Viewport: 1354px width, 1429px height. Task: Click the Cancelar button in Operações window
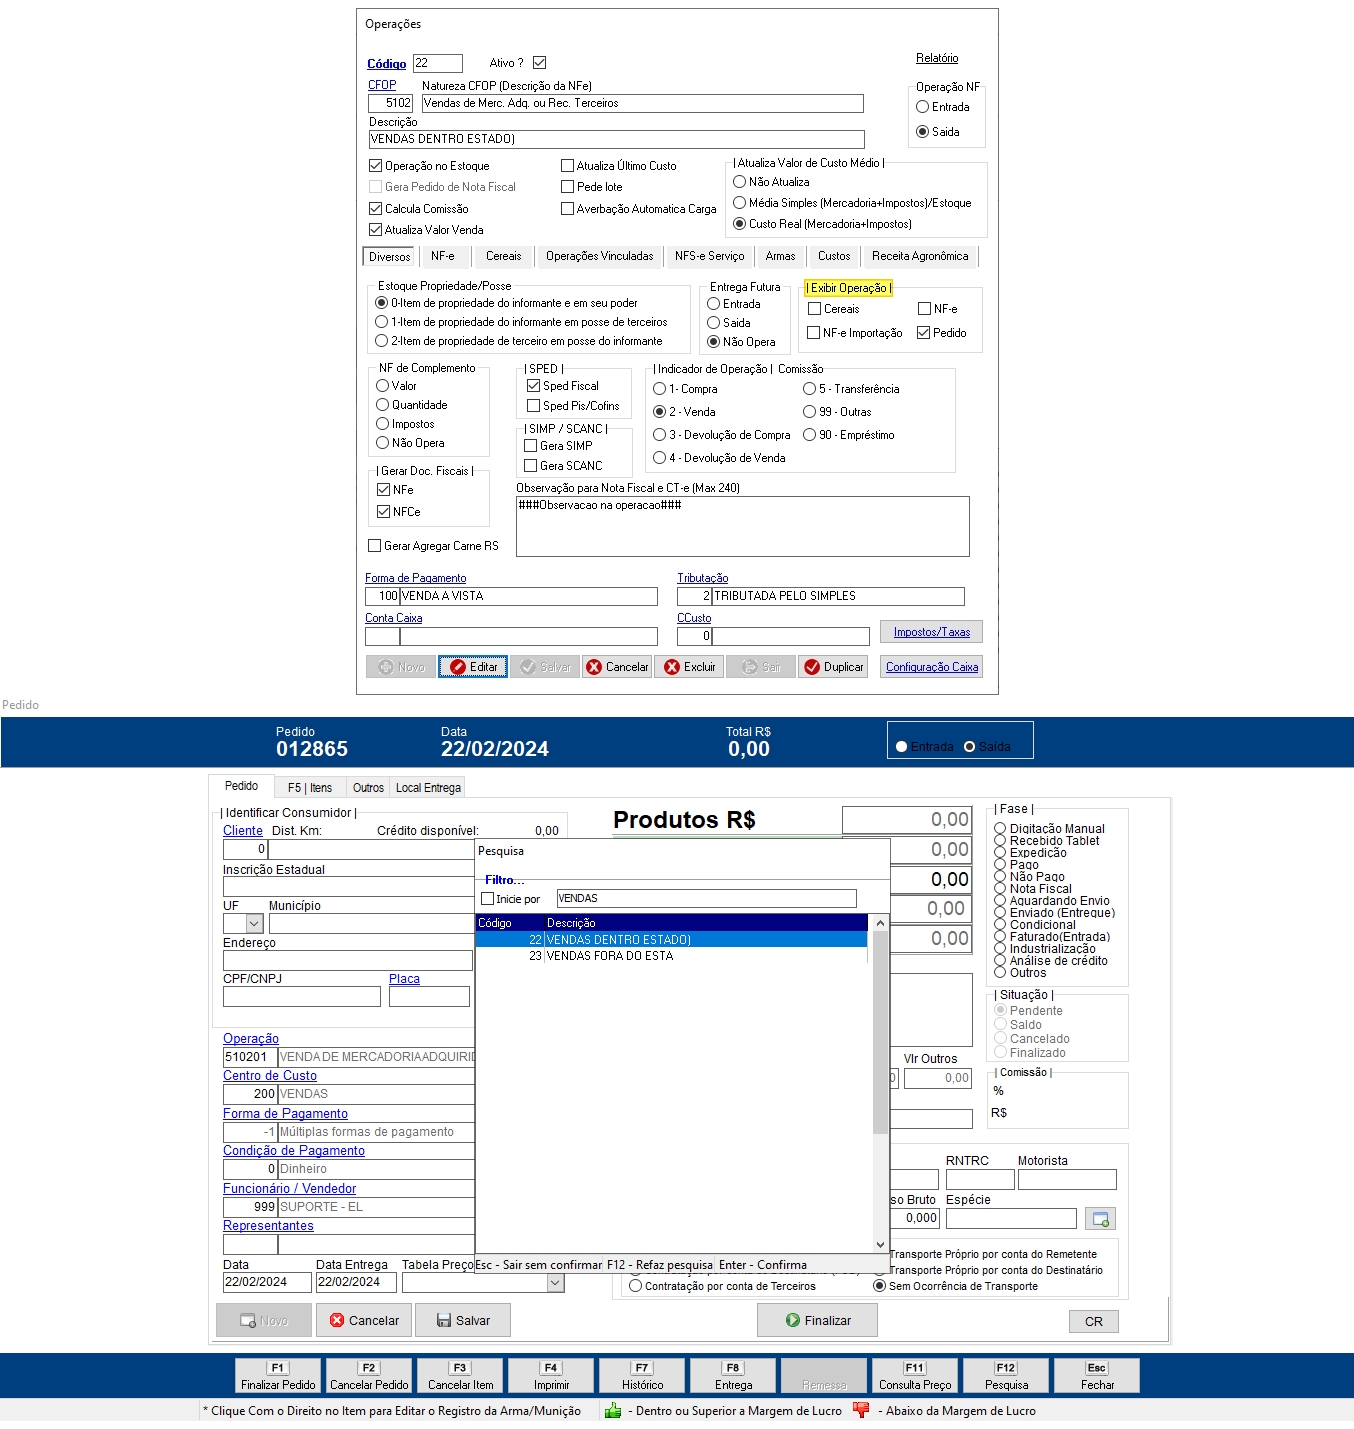click(x=617, y=667)
